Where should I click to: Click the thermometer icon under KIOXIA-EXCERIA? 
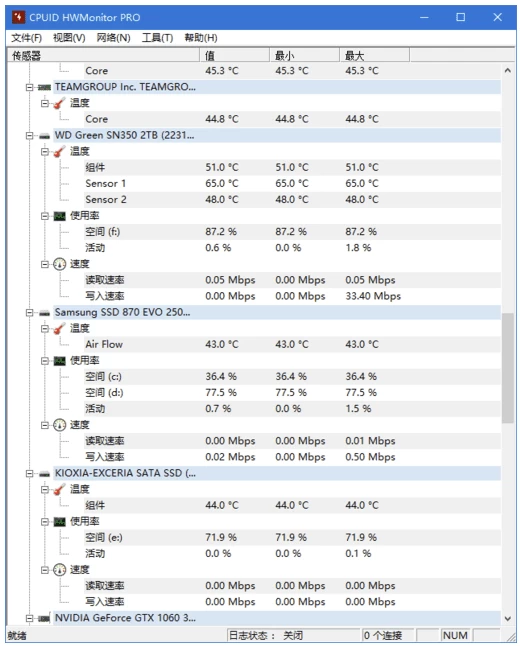pyautogui.click(x=60, y=489)
